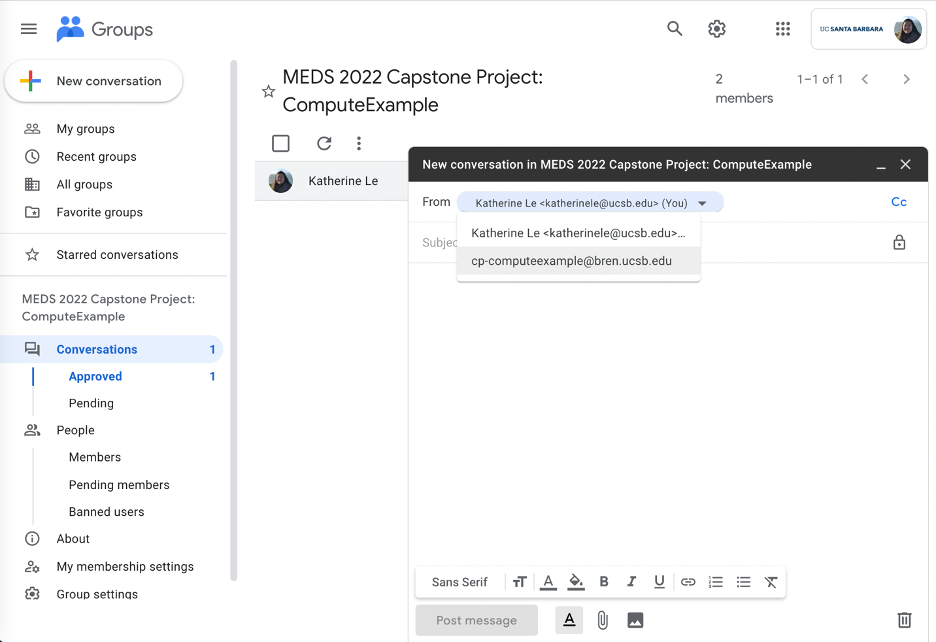The height and width of the screenshot is (642, 936).
Task: Choose Katherine Le as the sender
Action: [x=578, y=233]
